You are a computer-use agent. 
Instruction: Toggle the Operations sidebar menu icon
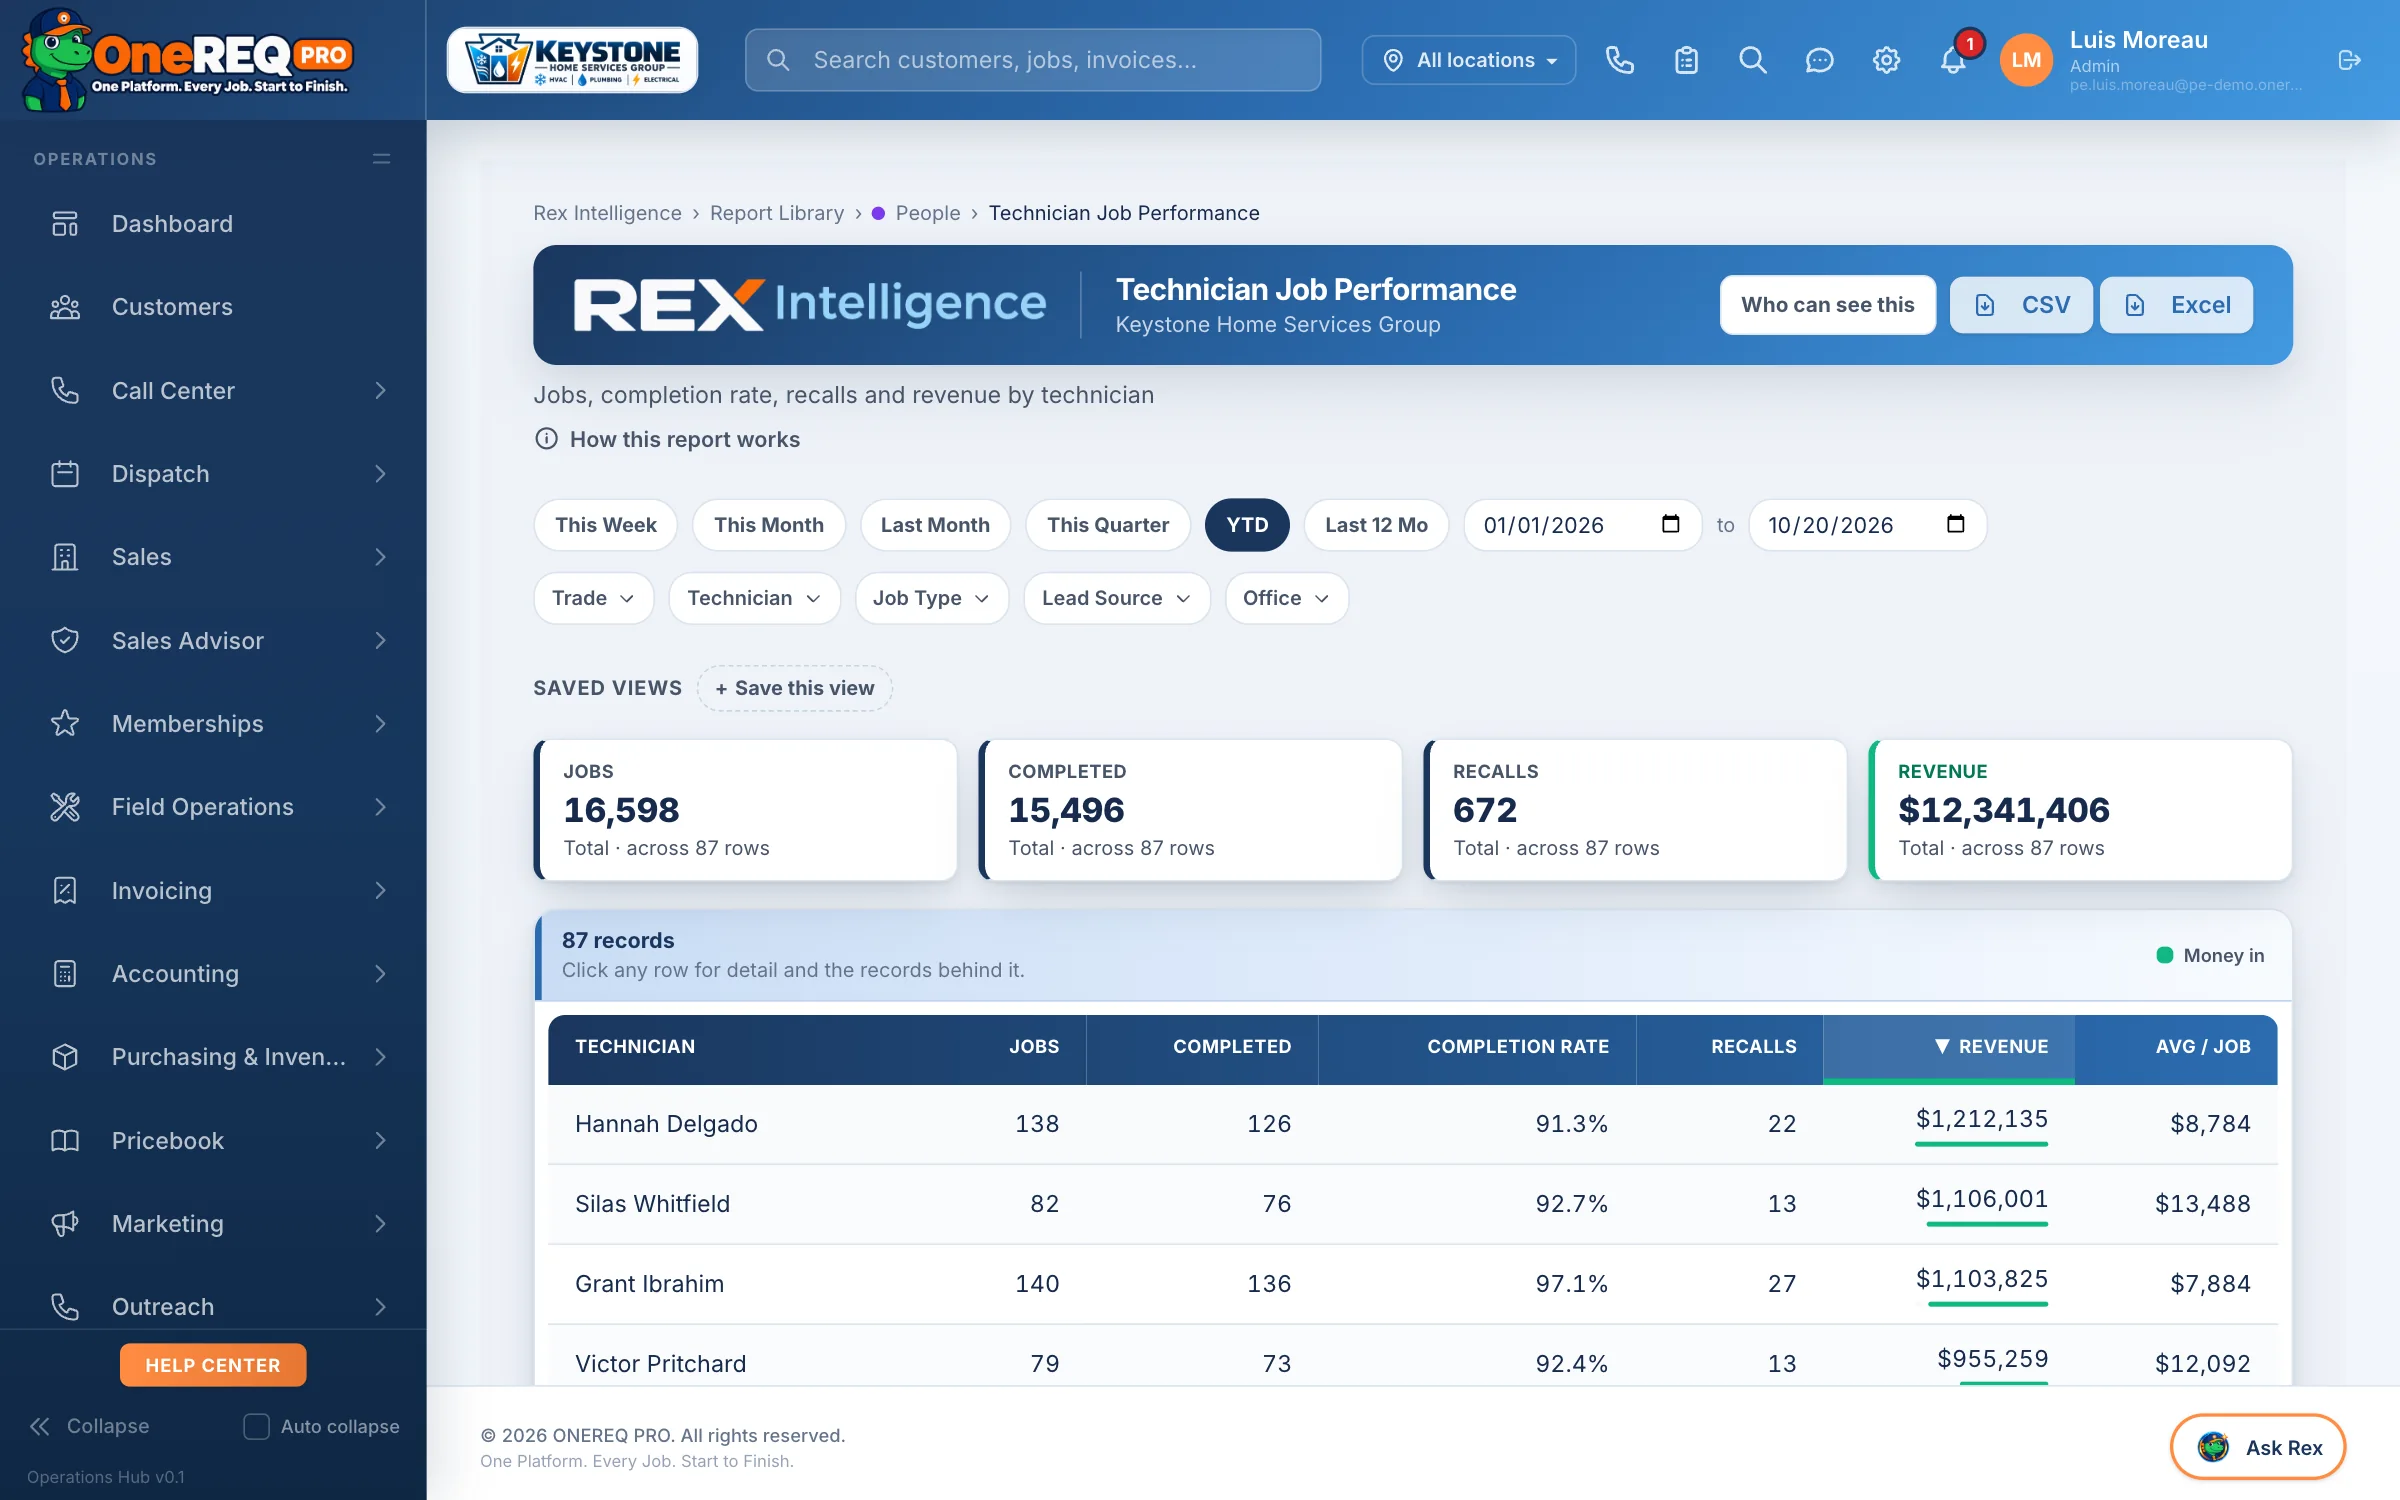coord(381,159)
